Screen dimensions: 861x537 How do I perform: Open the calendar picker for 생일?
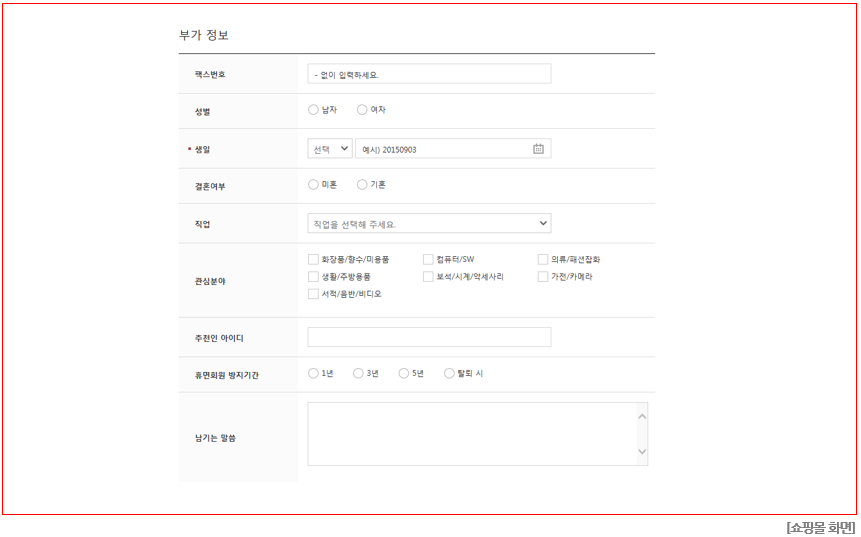538,149
